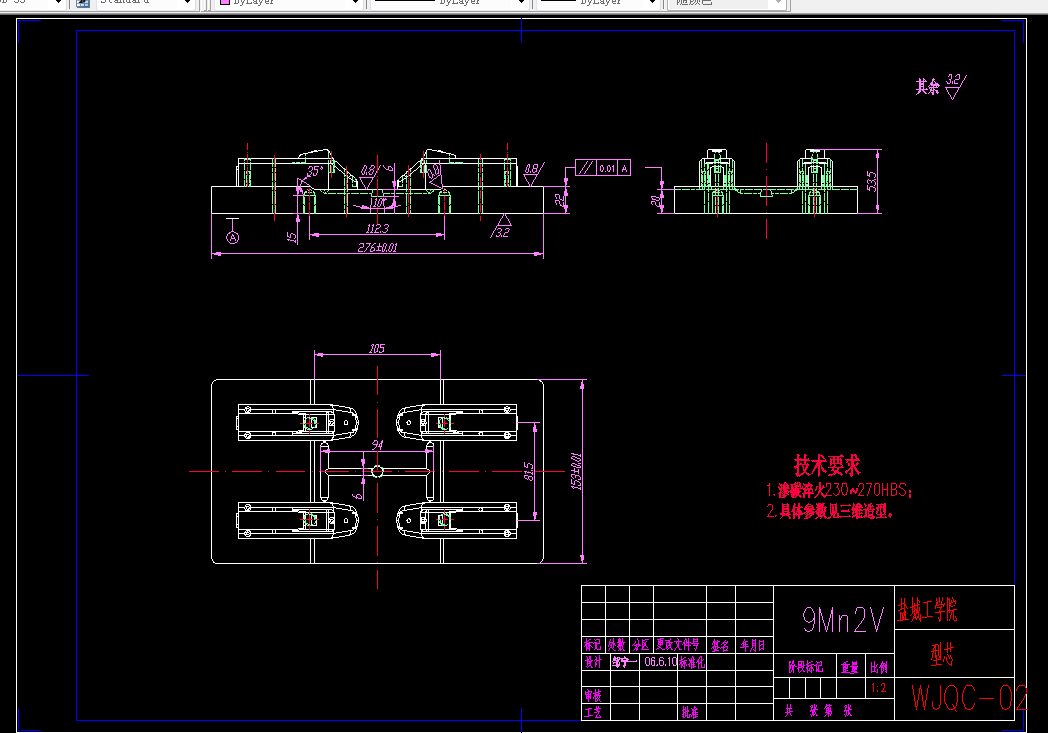Select the 技术要求 heading
Screen dimensions: 1048x733
pos(827,465)
